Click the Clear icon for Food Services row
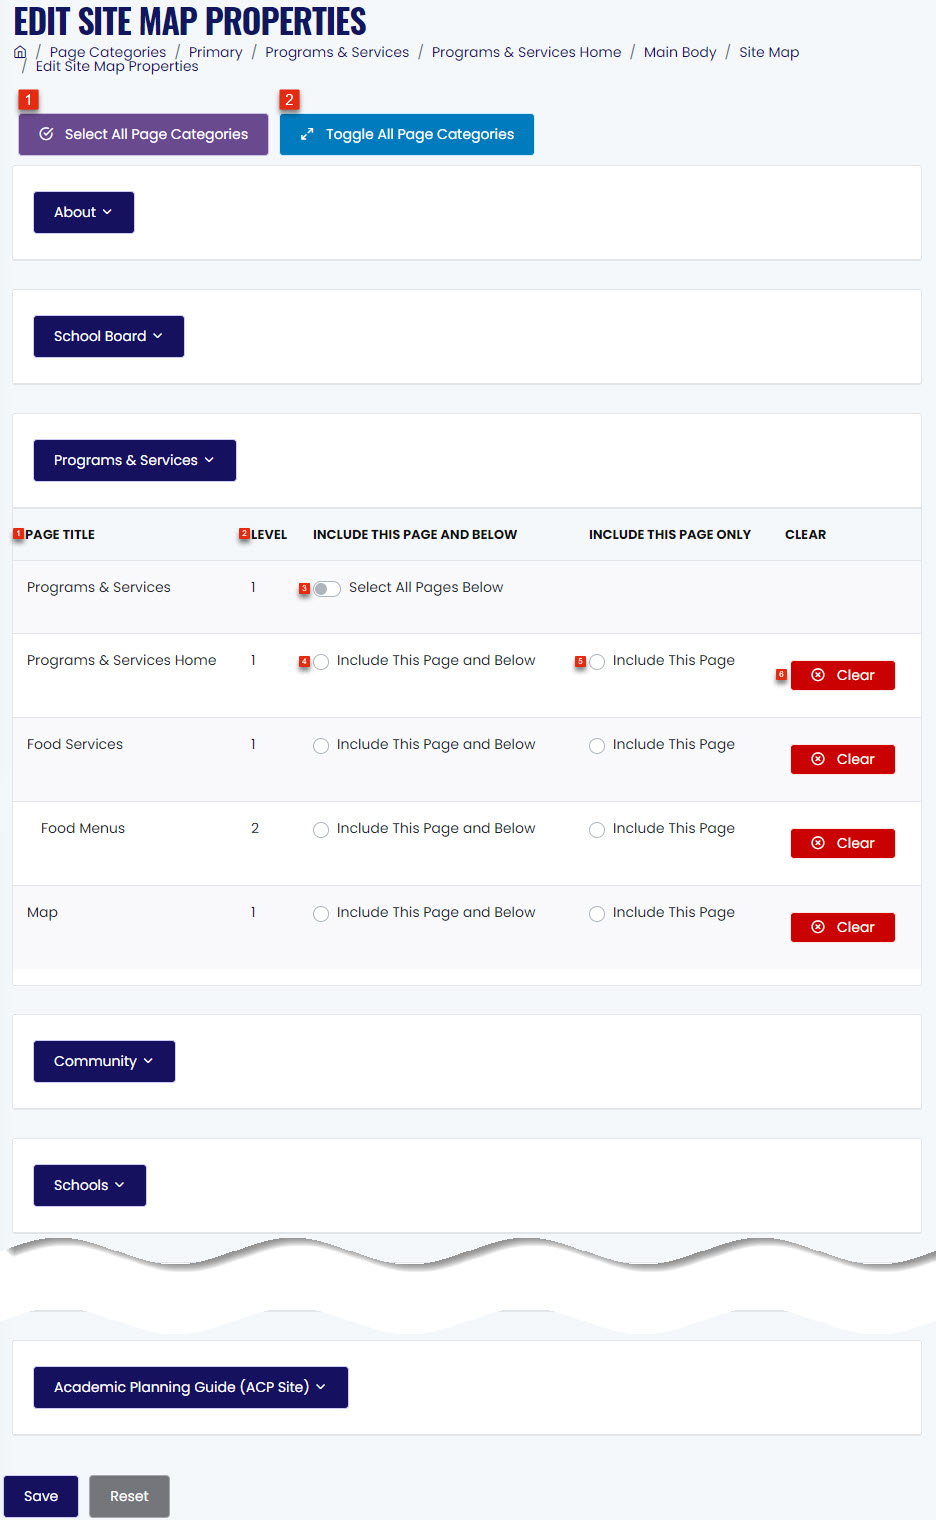The height and width of the screenshot is (1520, 936). pos(818,759)
